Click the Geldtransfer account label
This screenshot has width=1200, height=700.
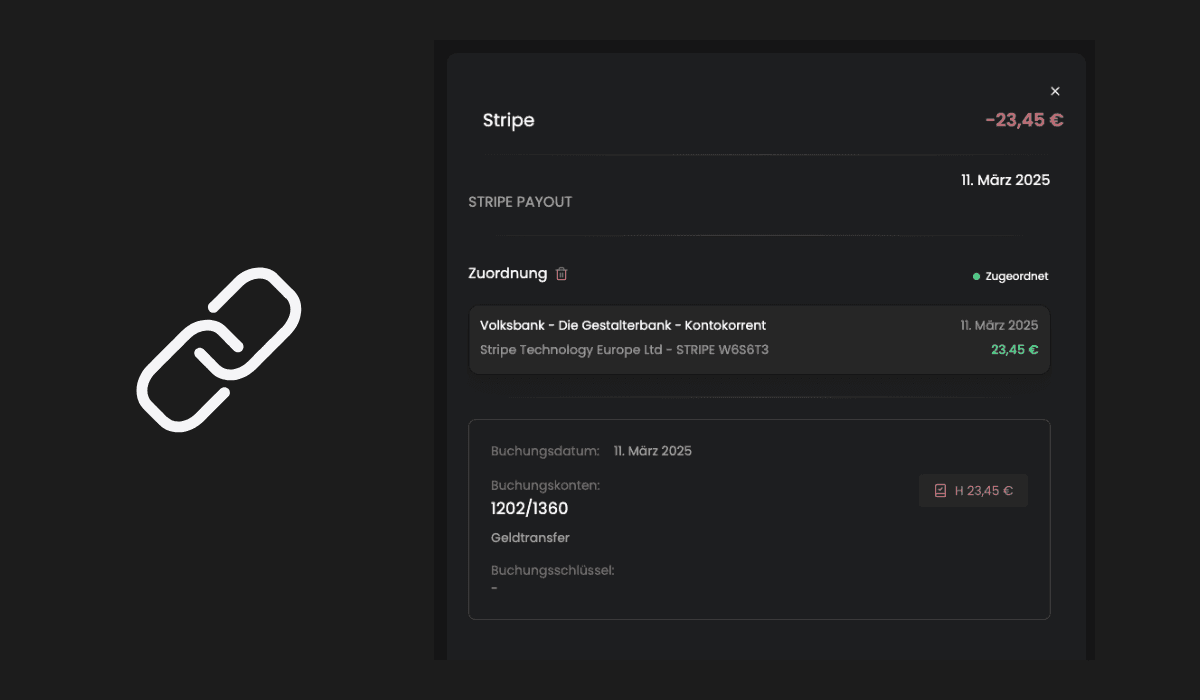(x=529, y=537)
